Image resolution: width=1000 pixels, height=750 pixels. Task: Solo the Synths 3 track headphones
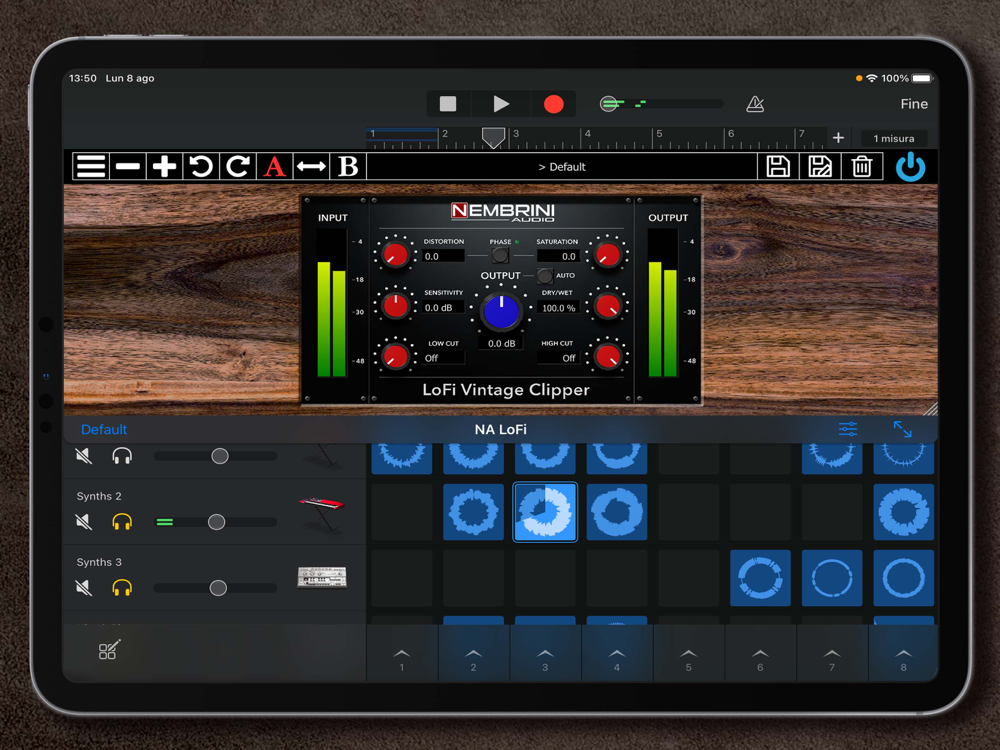coord(122,587)
